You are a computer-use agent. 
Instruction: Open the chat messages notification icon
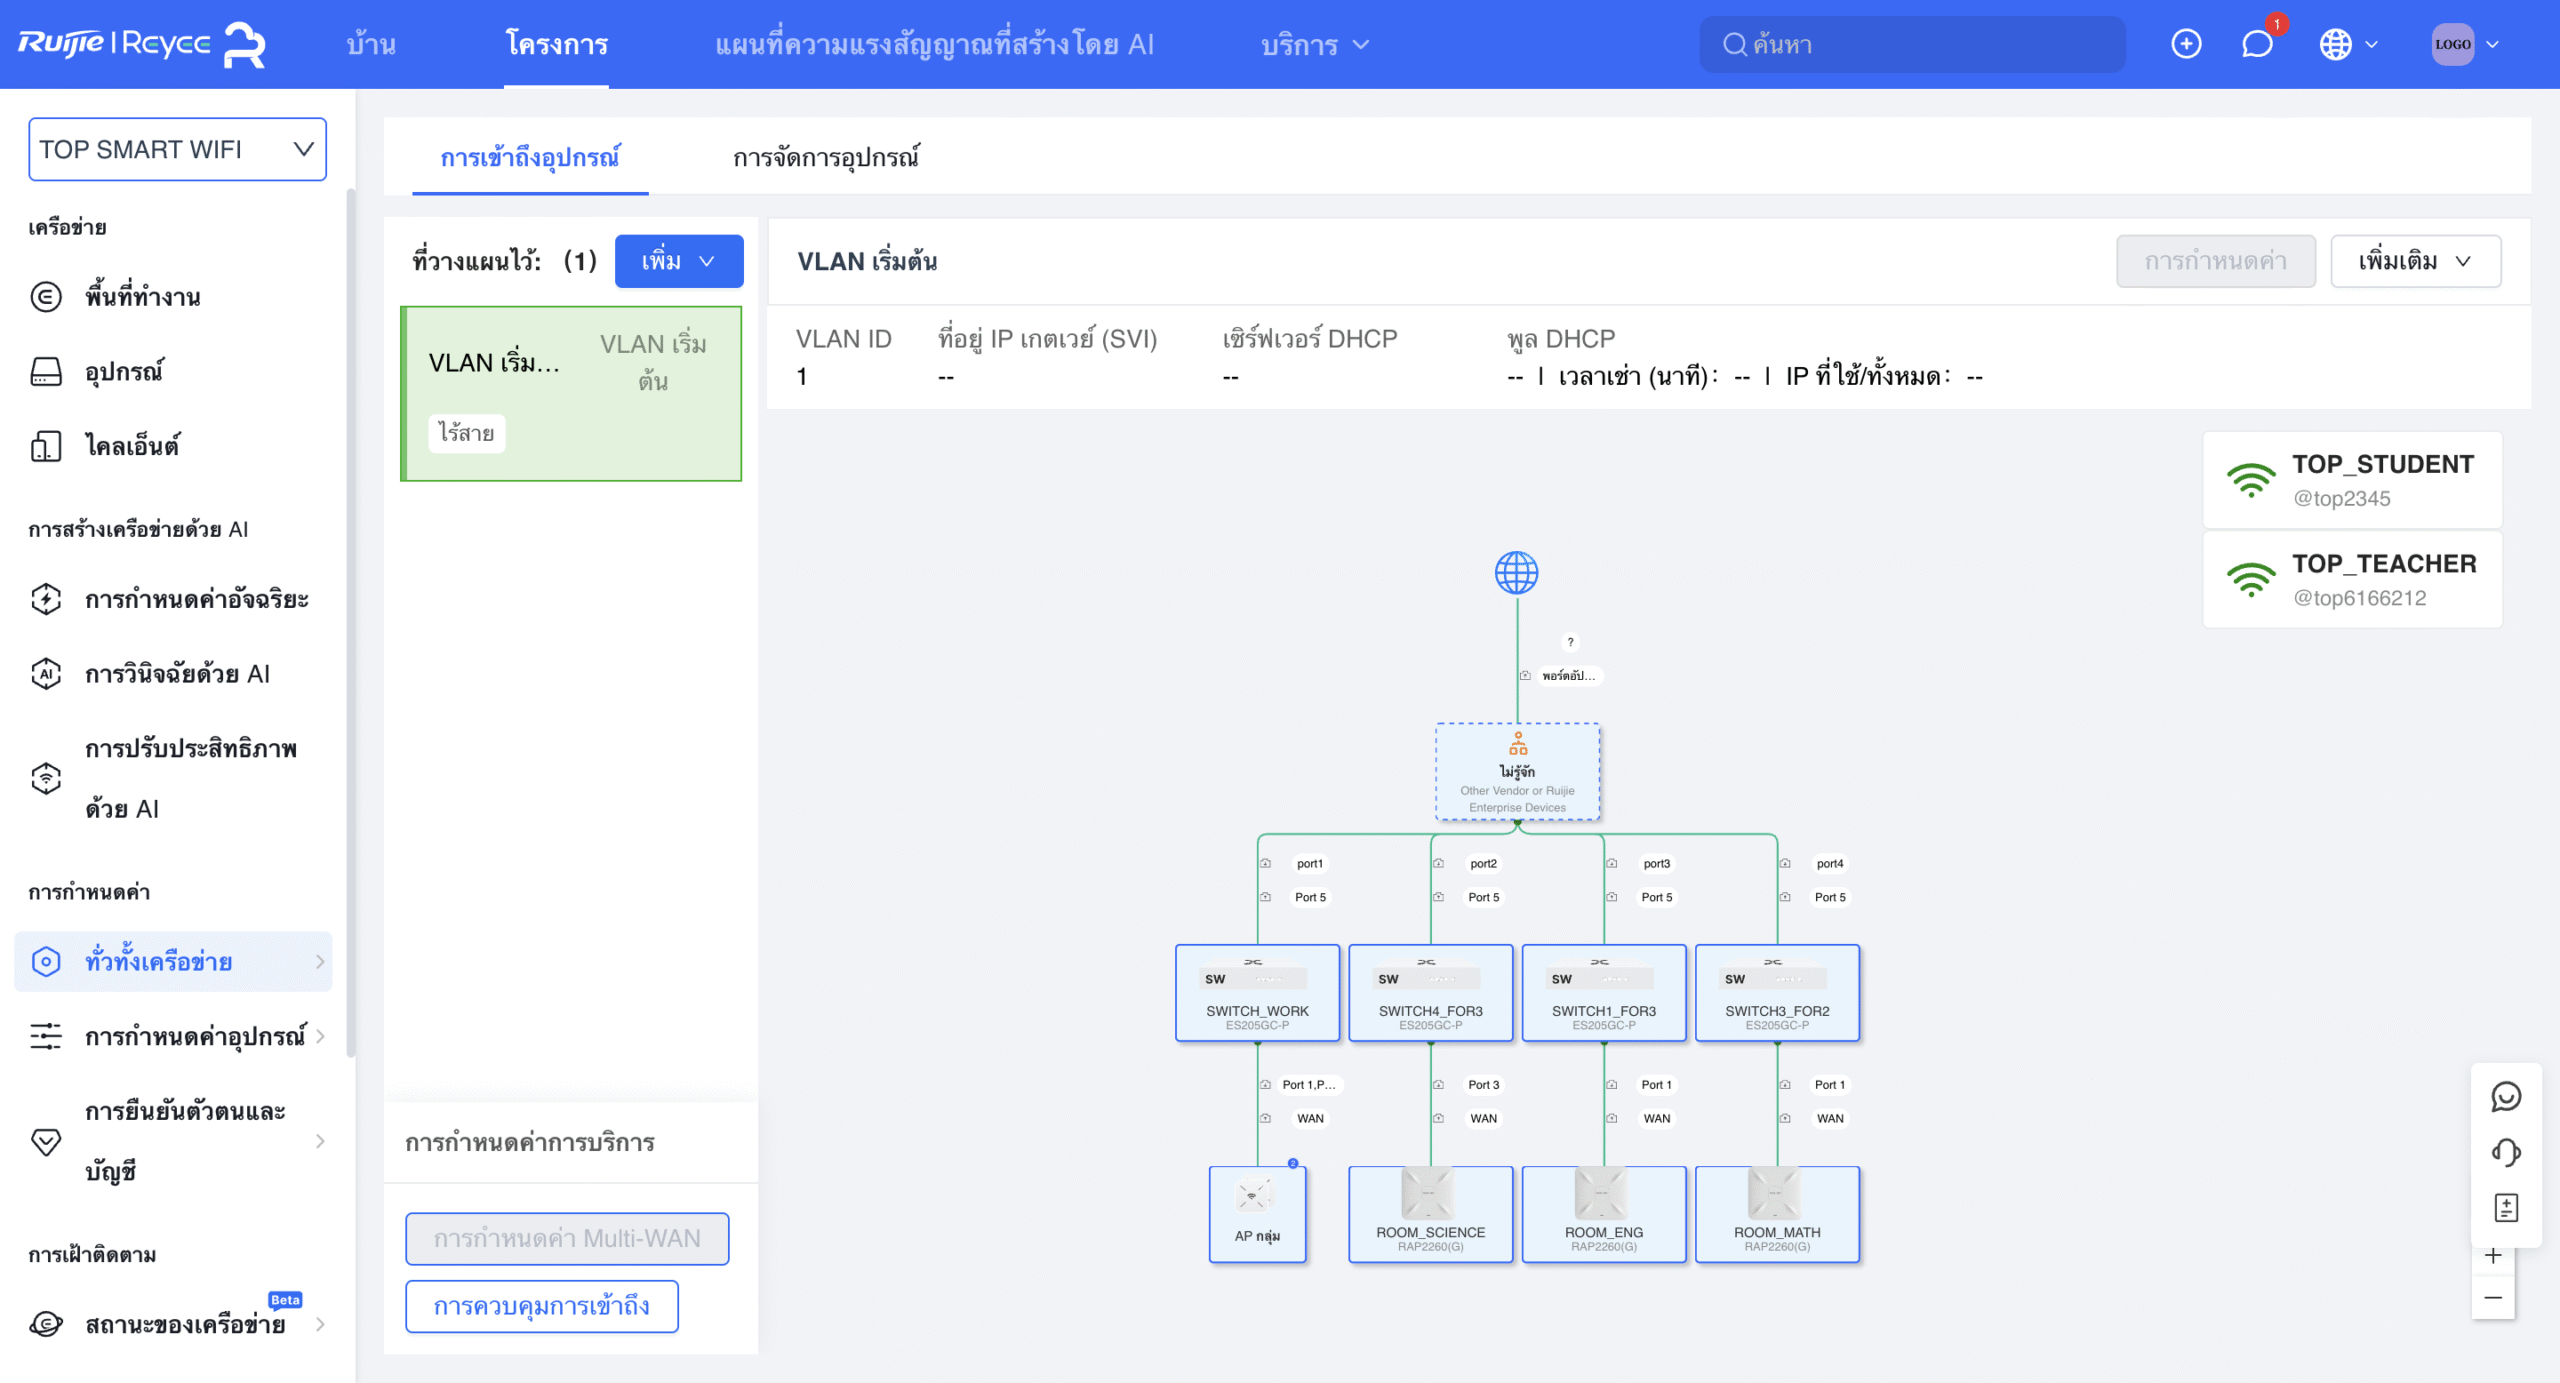point(2256,44)
